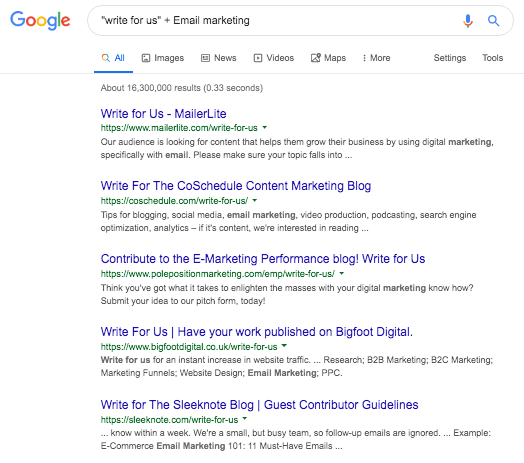Expand dropdown arrow beside bigfootdigital.co.uk URL
Image resolution: width=524 pixels, height=463 pixels.
click(284, 346)
